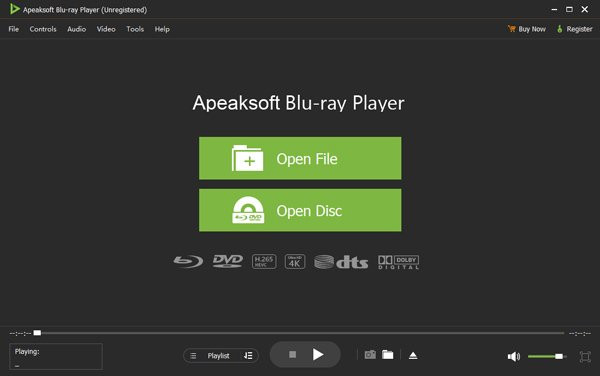Mute audio with the speaker icon
The width and height of the screenshot is (600, 376).
click(x=514, y=356)
